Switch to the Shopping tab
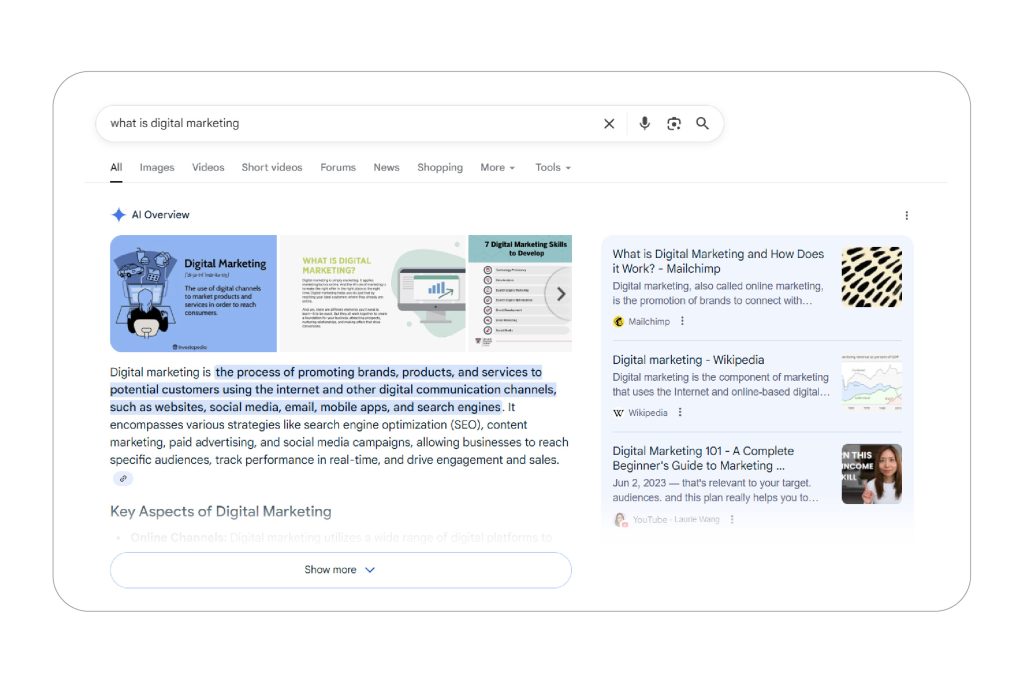This screenshot has width=1024, height=683. 440,168
